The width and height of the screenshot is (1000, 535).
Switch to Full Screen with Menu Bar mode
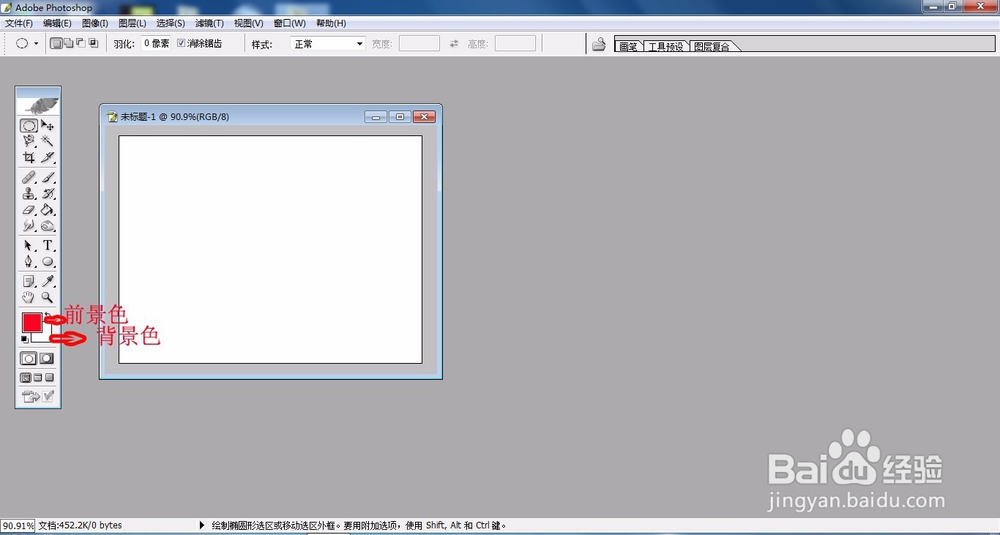pyautogui.click(x=38, y=378)
